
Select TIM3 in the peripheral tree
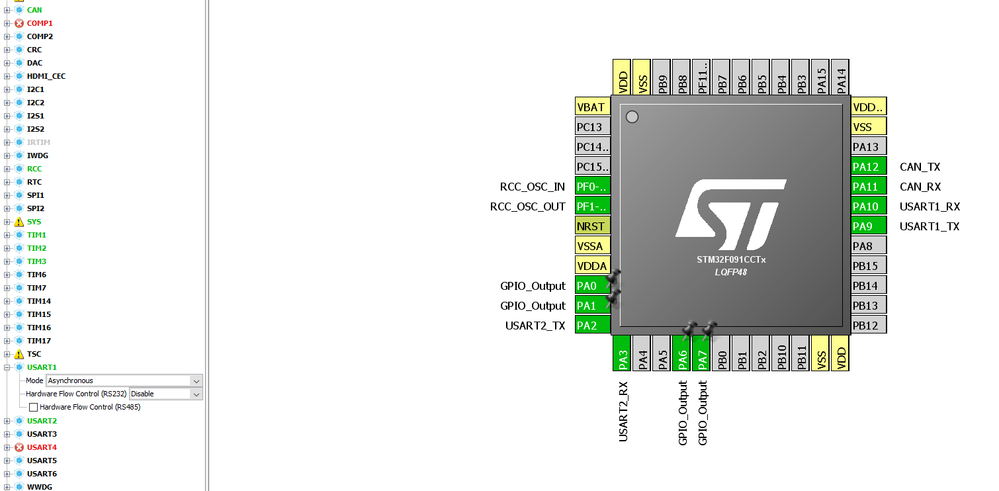pyautogui.click(x=36, y=262)
